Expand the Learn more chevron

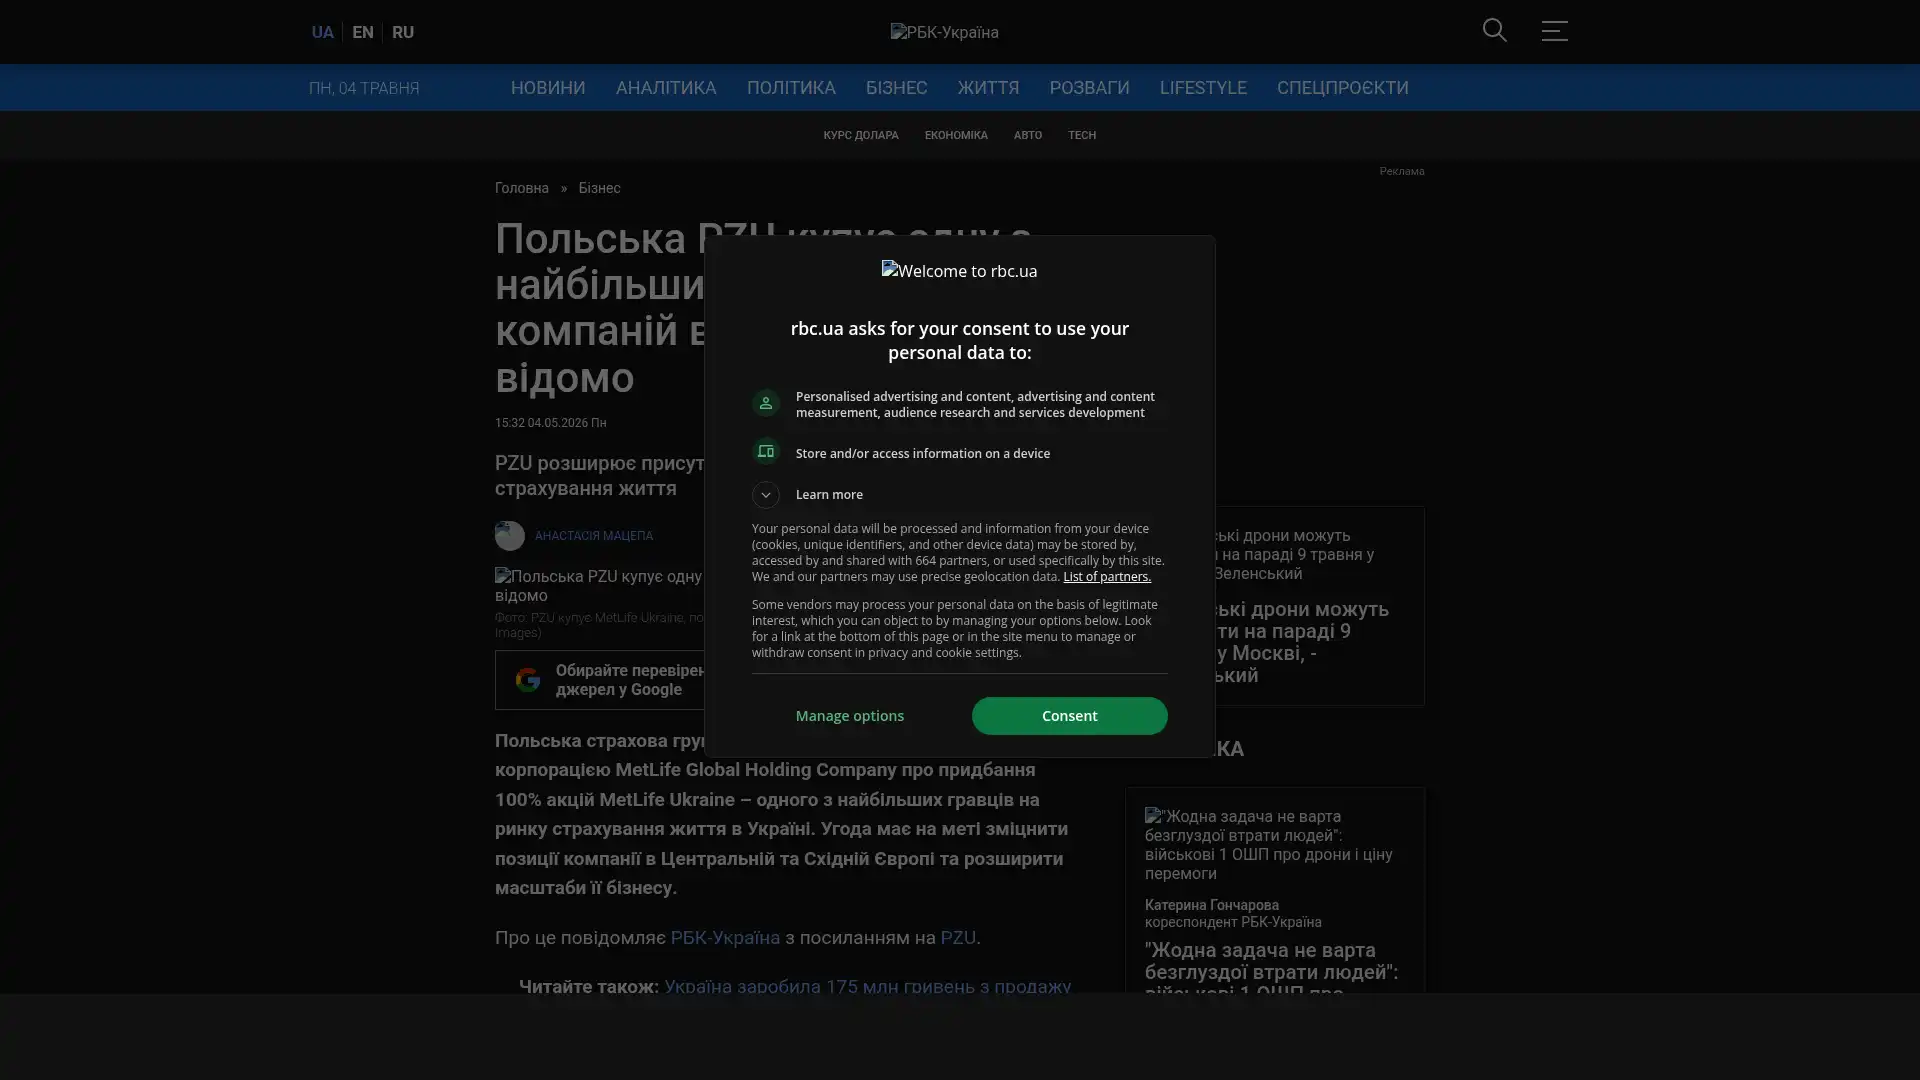pos(765,495)
